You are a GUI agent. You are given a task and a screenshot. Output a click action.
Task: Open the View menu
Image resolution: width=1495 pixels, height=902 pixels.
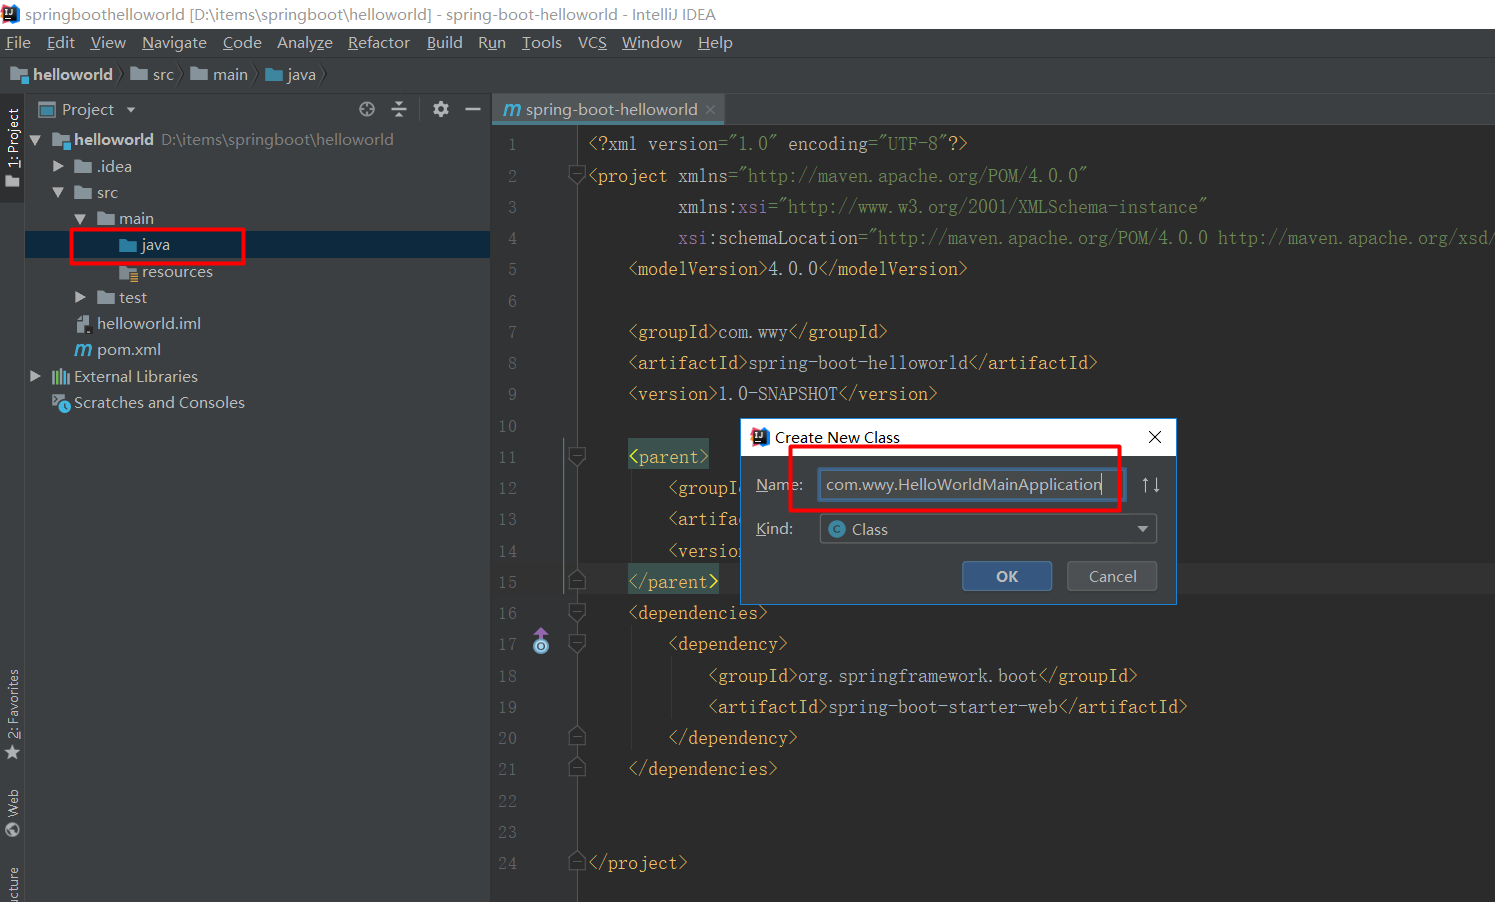tap(108, 42)
